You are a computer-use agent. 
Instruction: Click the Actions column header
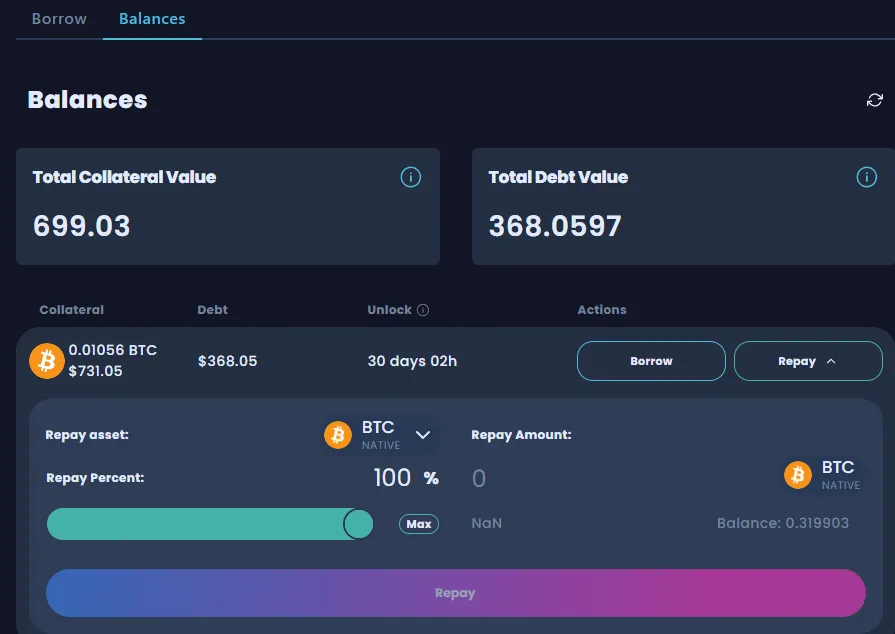pyautogui.click(x=602, y=310)
